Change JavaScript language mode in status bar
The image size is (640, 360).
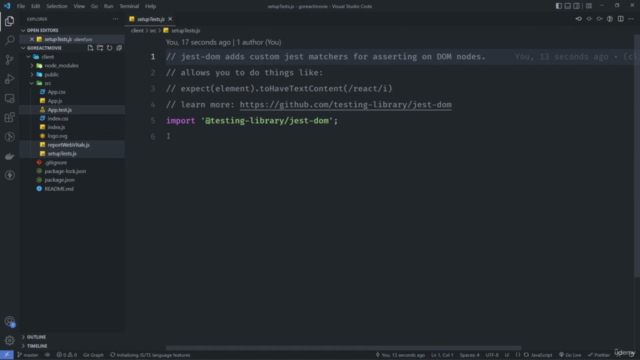click(542, 355)
